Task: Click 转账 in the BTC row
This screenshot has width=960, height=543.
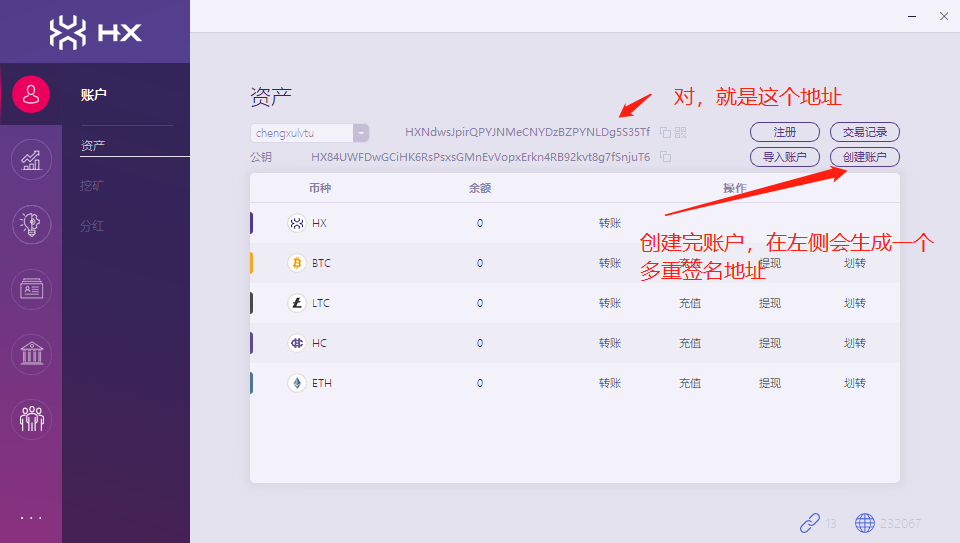Action: (x=610, y=263)
